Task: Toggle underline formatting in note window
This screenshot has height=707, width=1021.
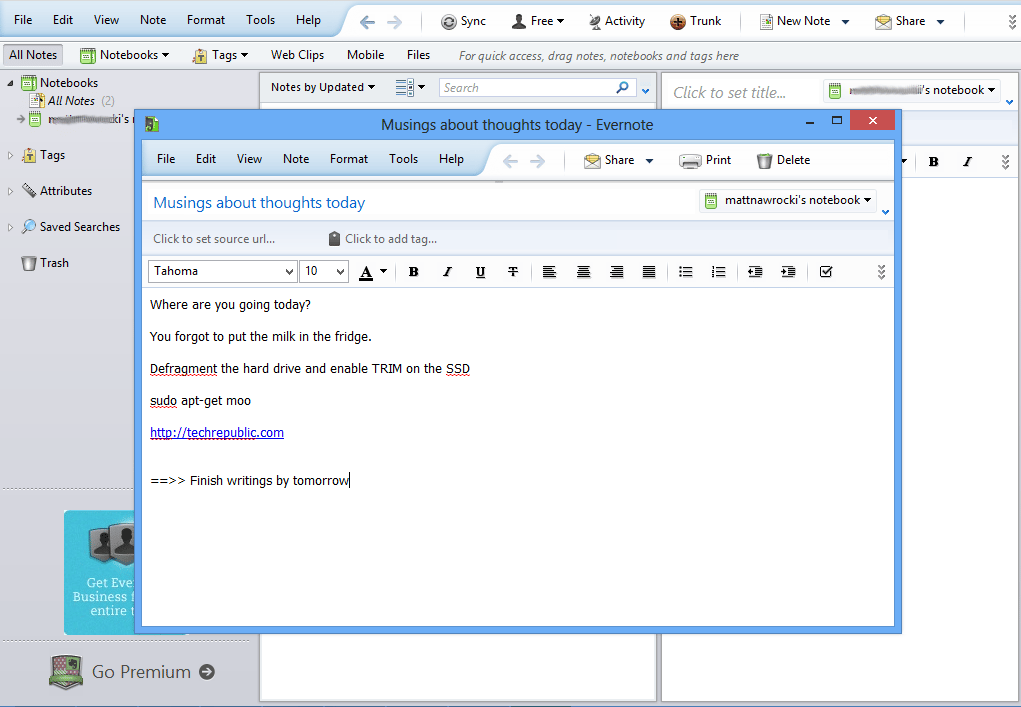Action: click(x=480, y=272)
